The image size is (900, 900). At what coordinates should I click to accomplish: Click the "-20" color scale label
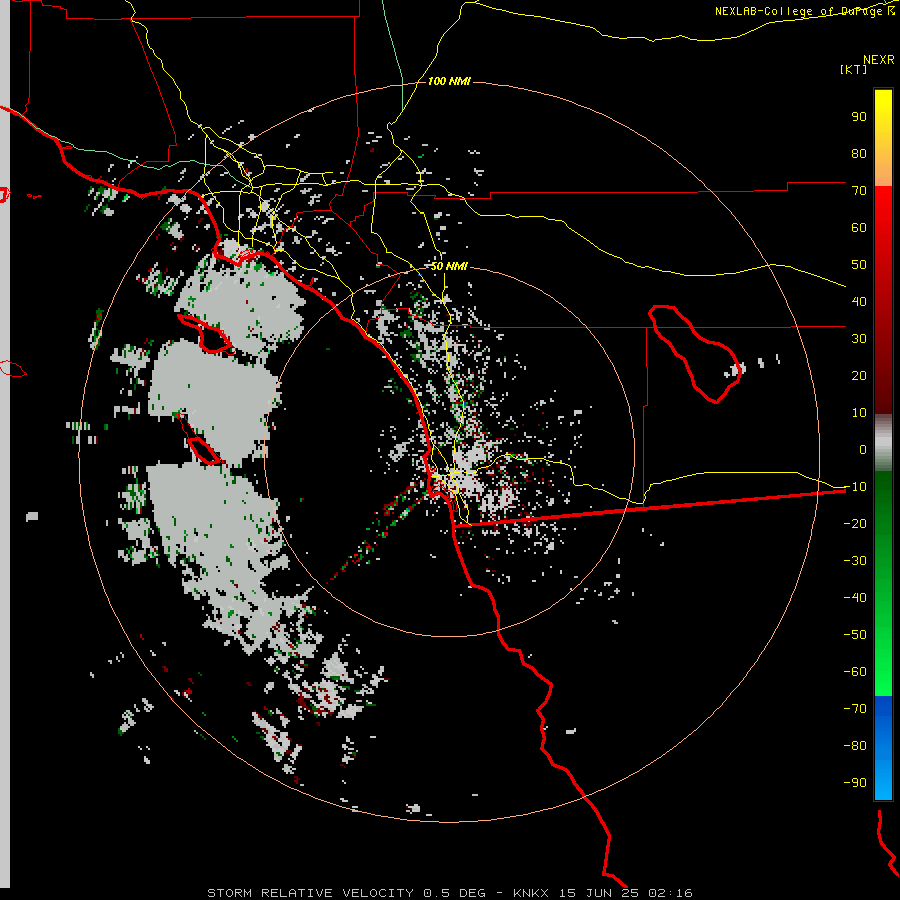(855, 523)
